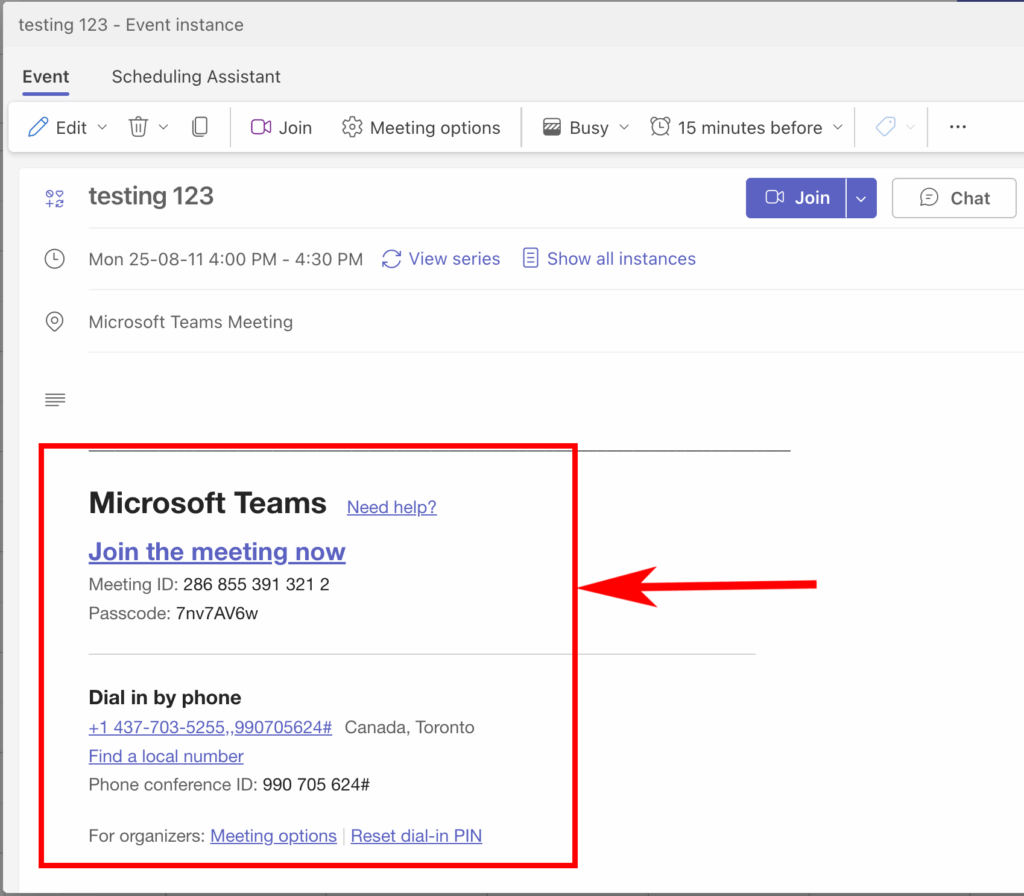Click the meeting type icon beside title

[55, 199]
